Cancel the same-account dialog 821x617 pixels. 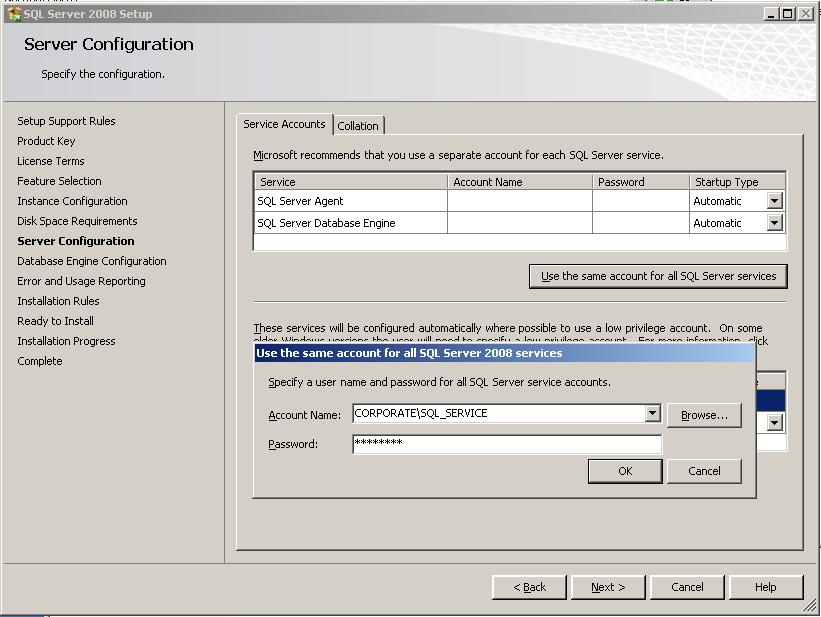[704, 471]
